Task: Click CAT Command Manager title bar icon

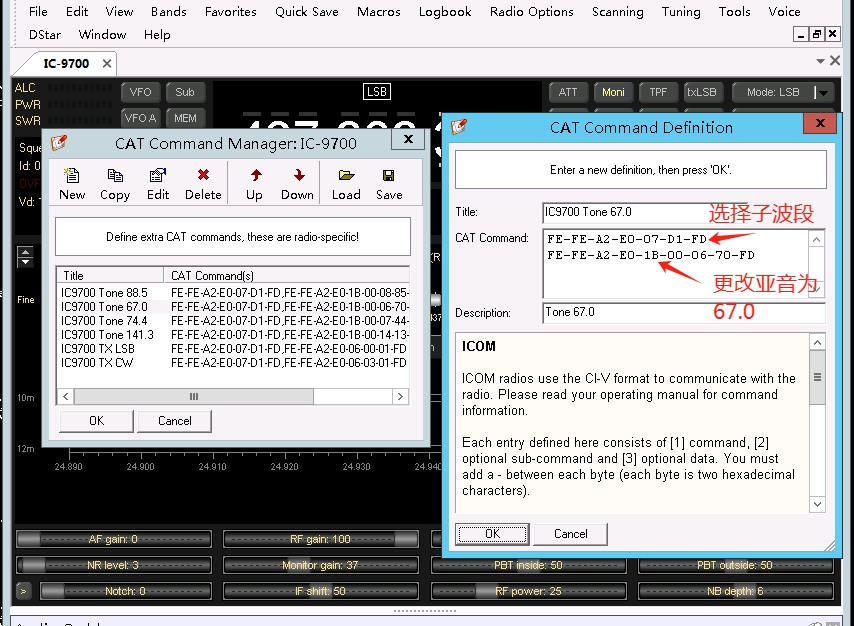Action: [59, 143]
